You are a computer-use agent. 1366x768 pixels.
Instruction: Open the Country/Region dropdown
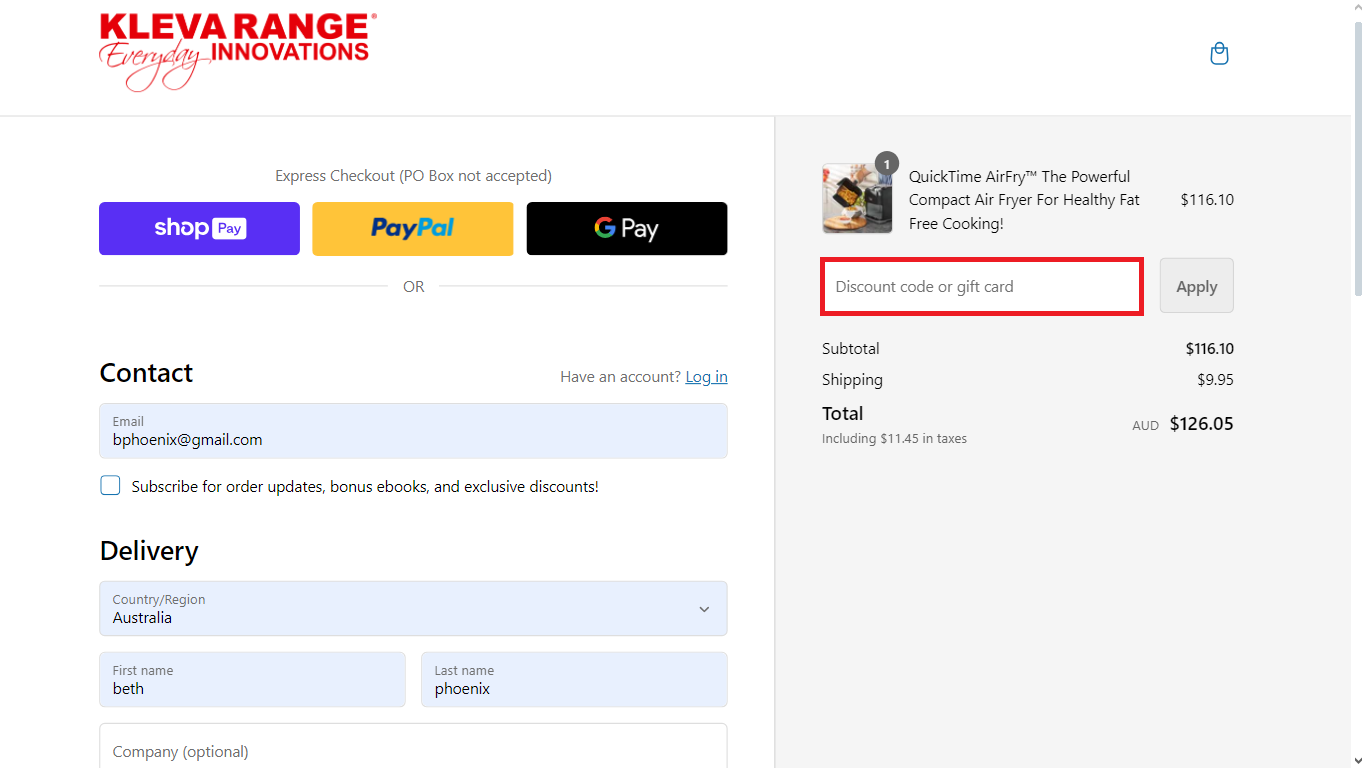413,608
